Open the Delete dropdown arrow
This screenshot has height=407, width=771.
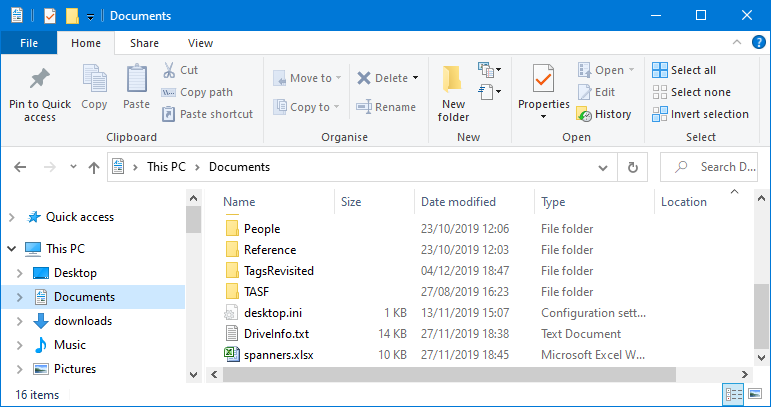pyautogui.click(x=415, y=78)
